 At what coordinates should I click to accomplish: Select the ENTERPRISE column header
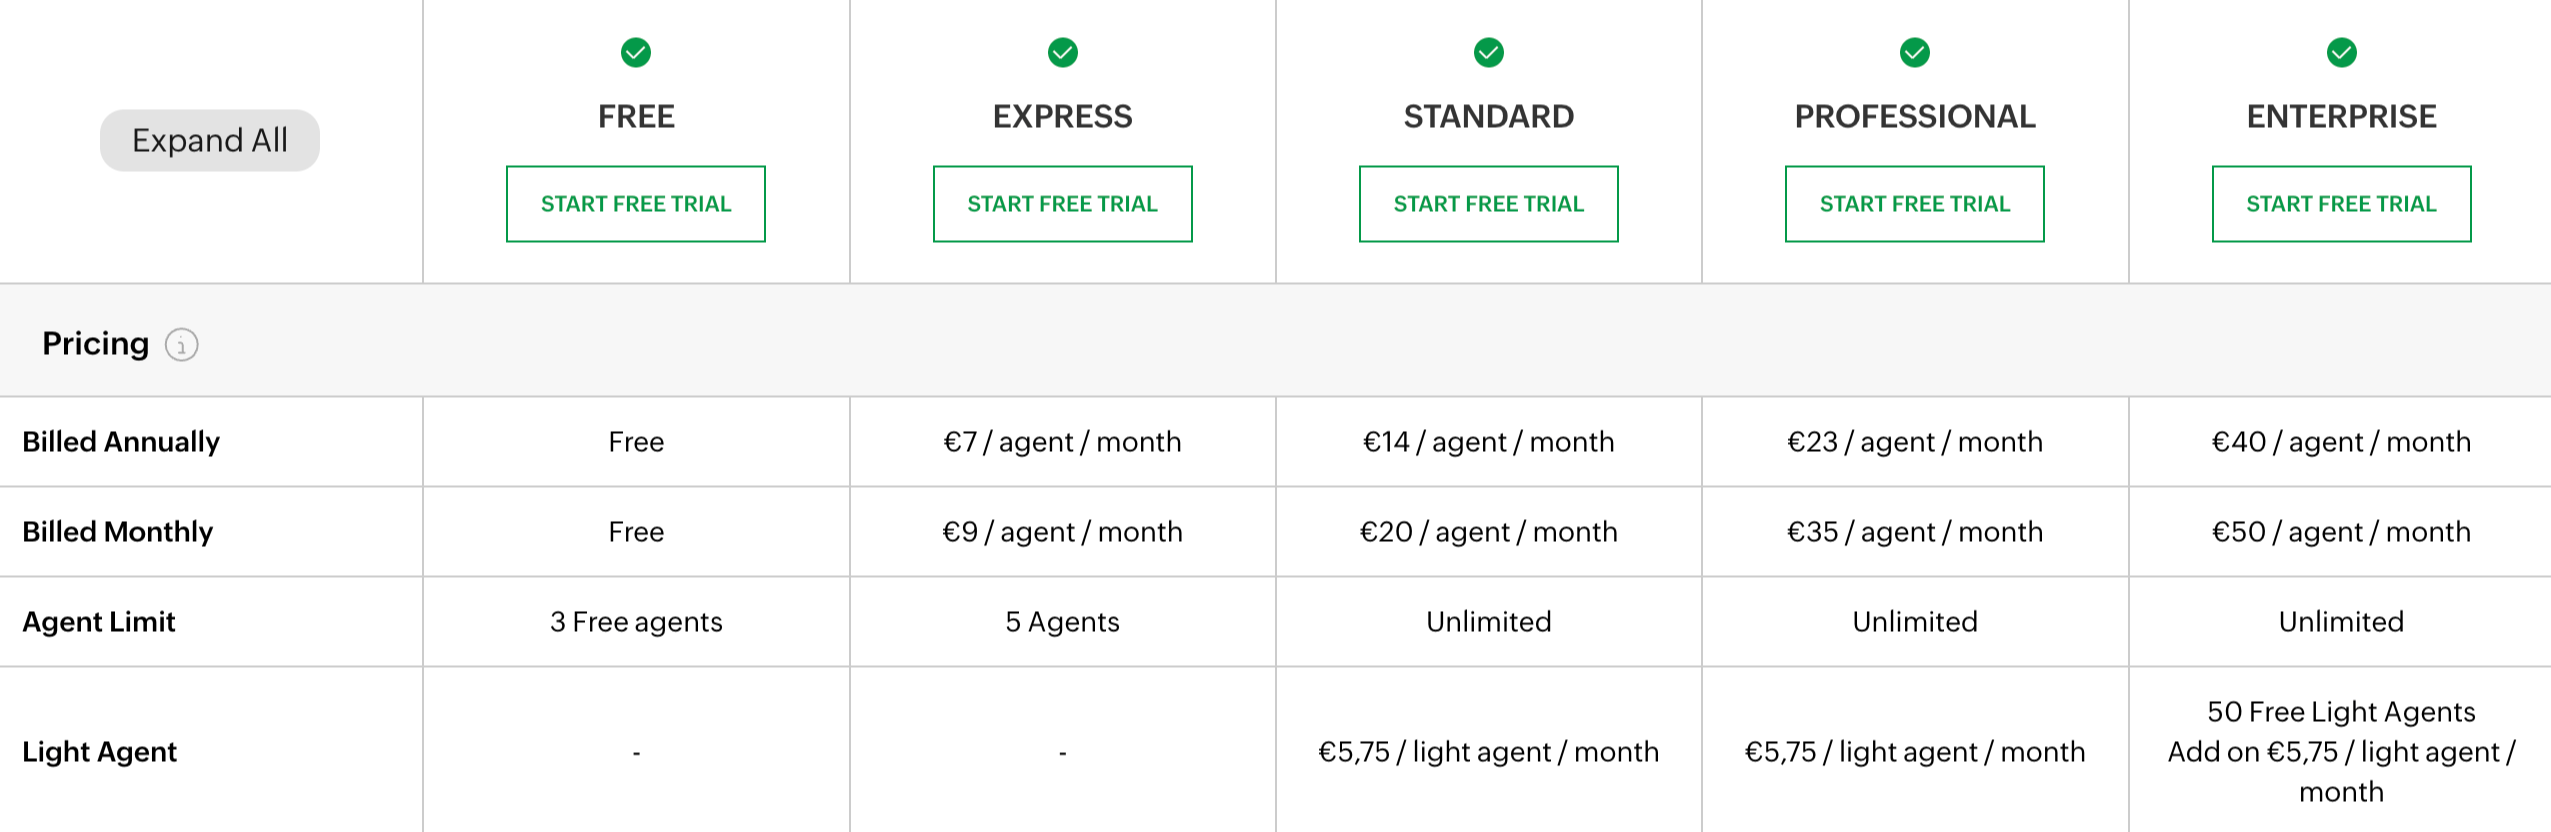pyautogui.click(x=2340, y=116)
